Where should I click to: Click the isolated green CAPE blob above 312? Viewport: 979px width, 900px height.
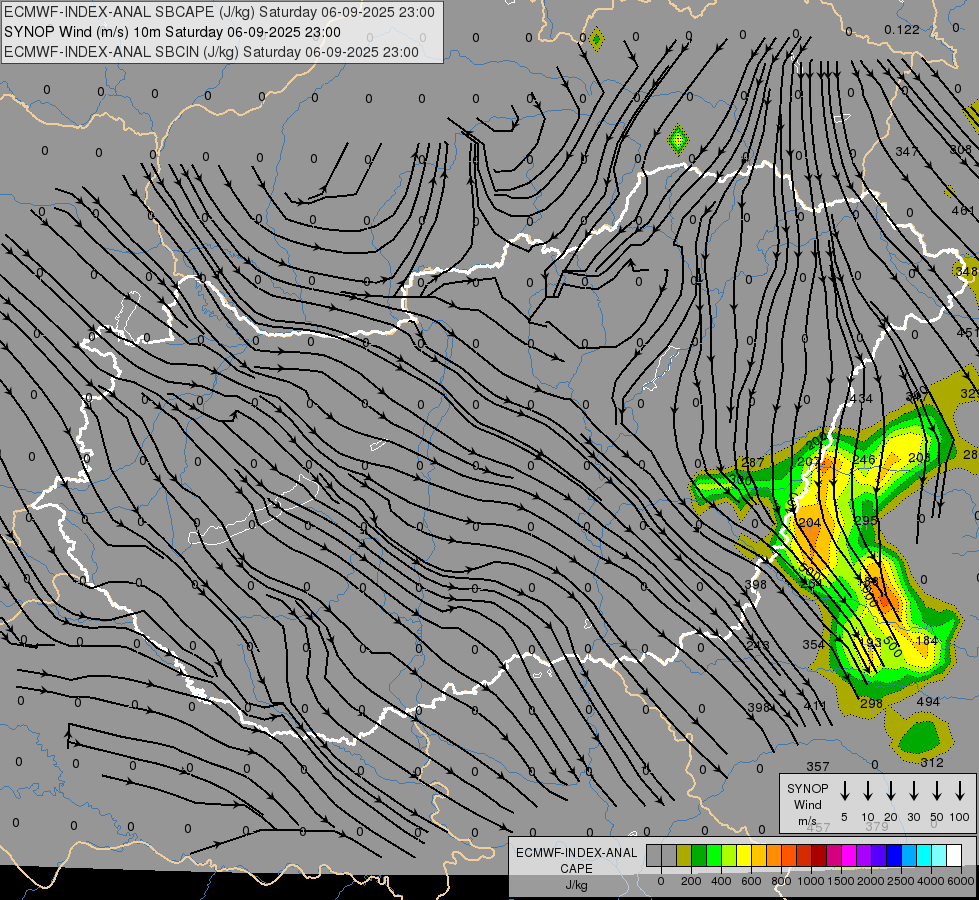pos(919,736)
